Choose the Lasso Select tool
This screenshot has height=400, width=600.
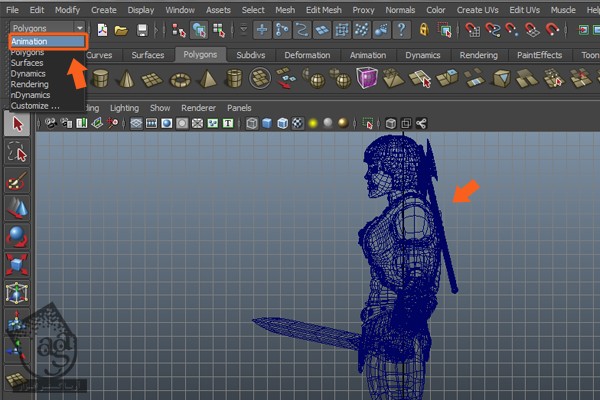17,152
